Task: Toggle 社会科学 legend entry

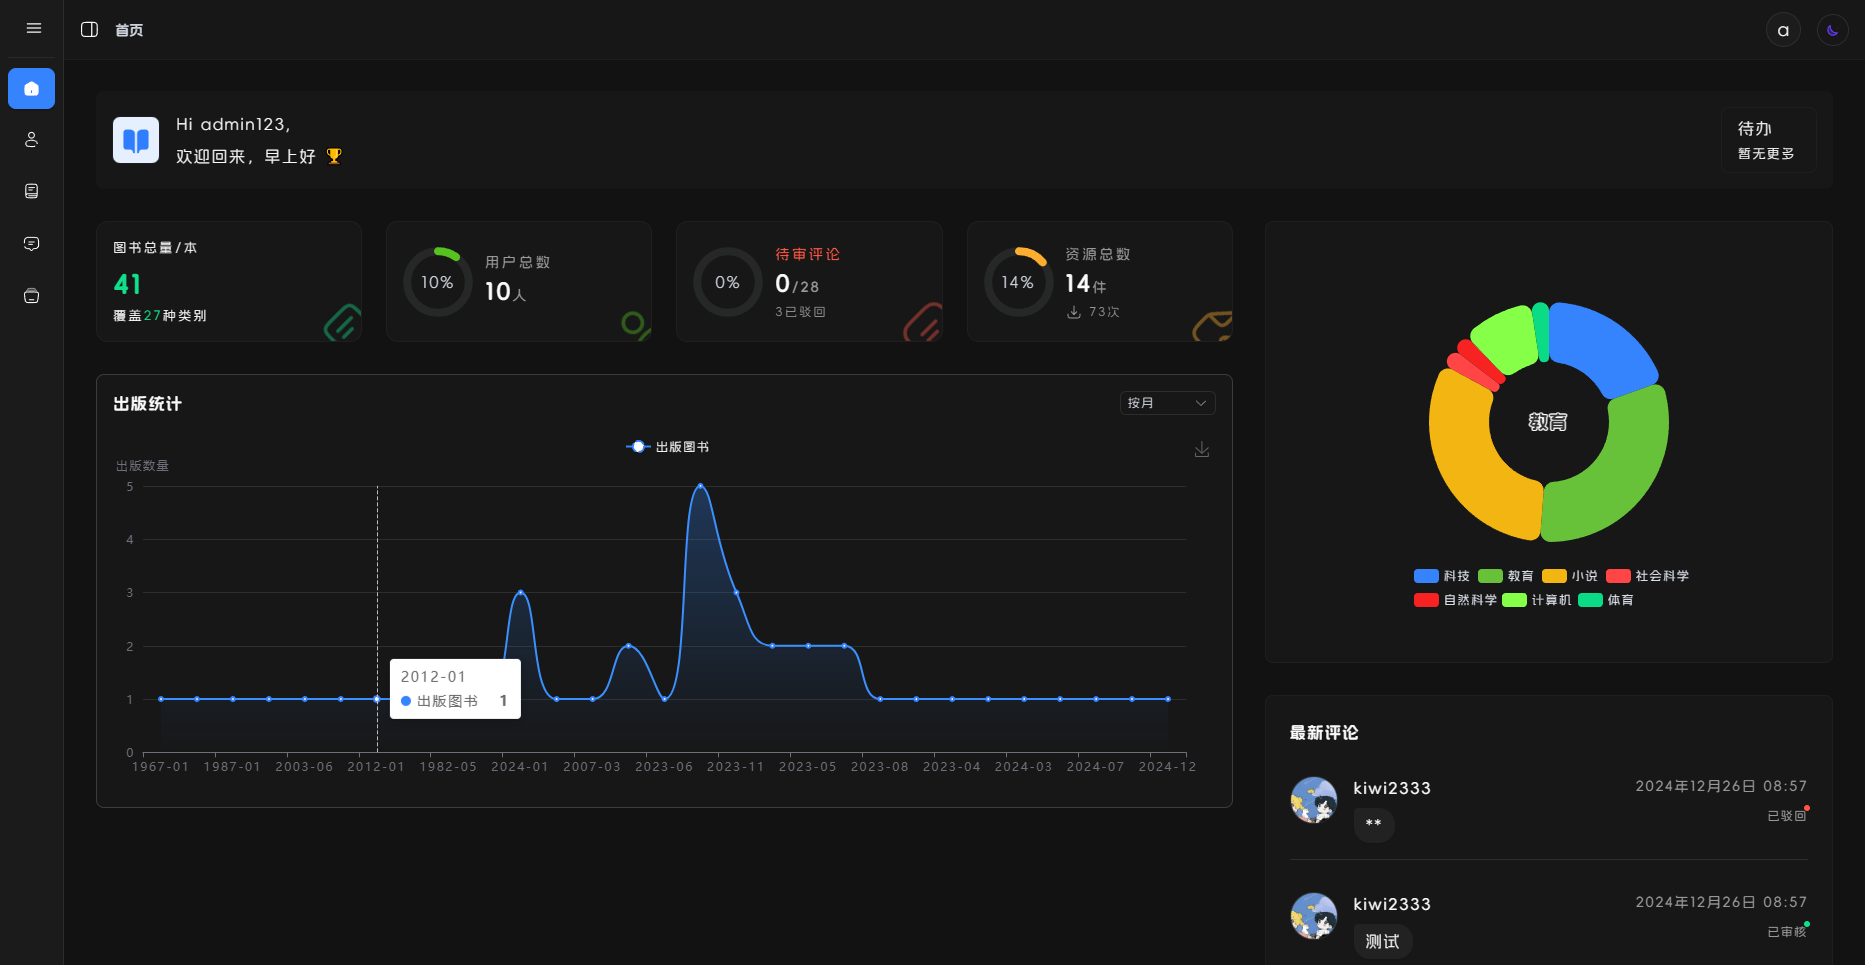Action: point(1648,576)
